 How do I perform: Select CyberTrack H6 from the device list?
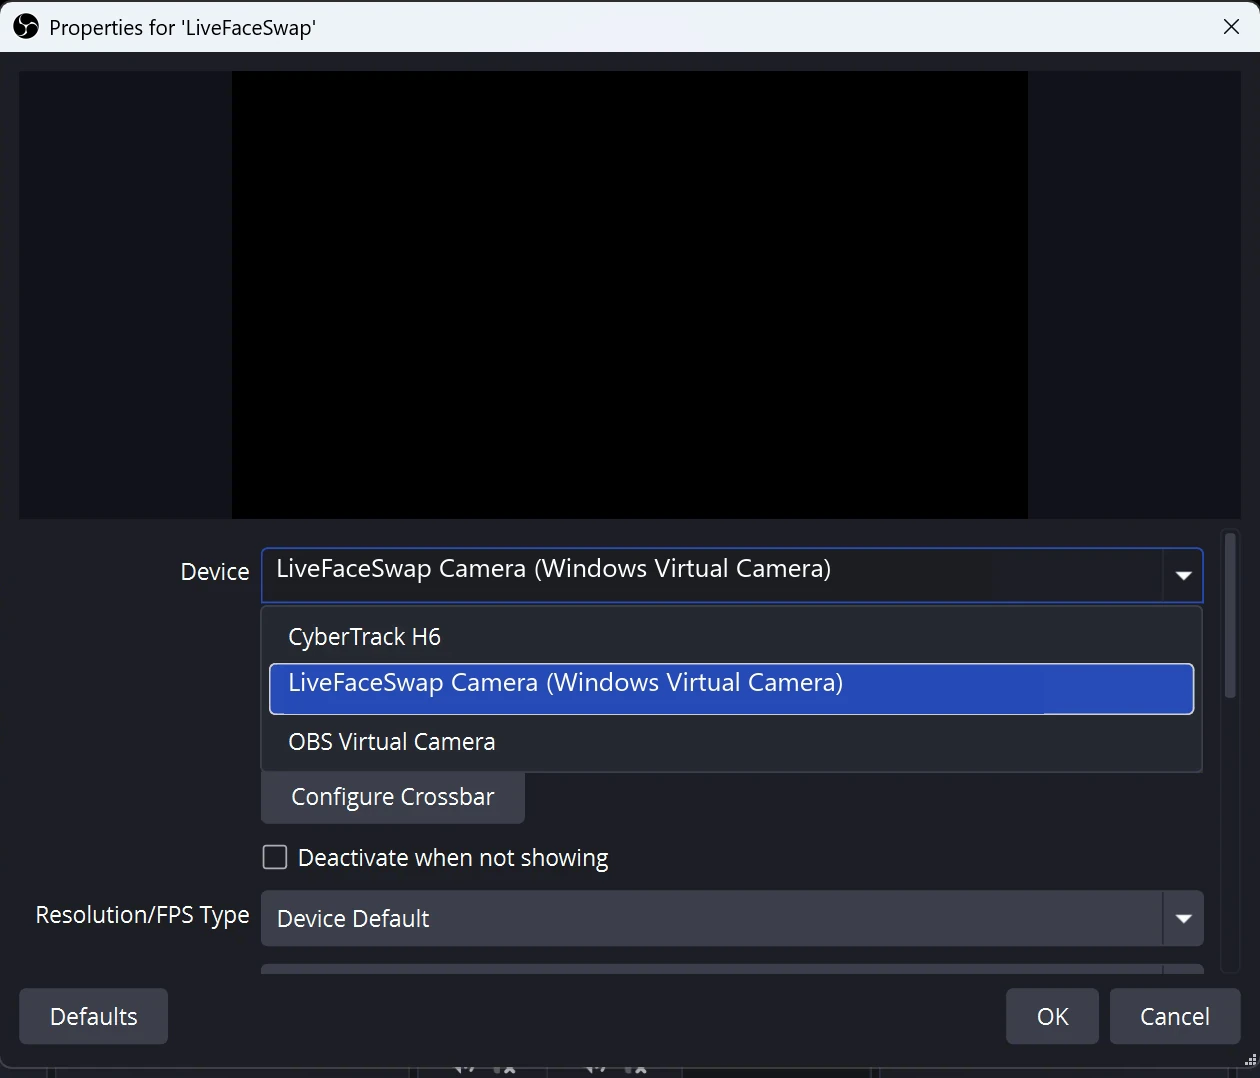(x=731, y=637)
